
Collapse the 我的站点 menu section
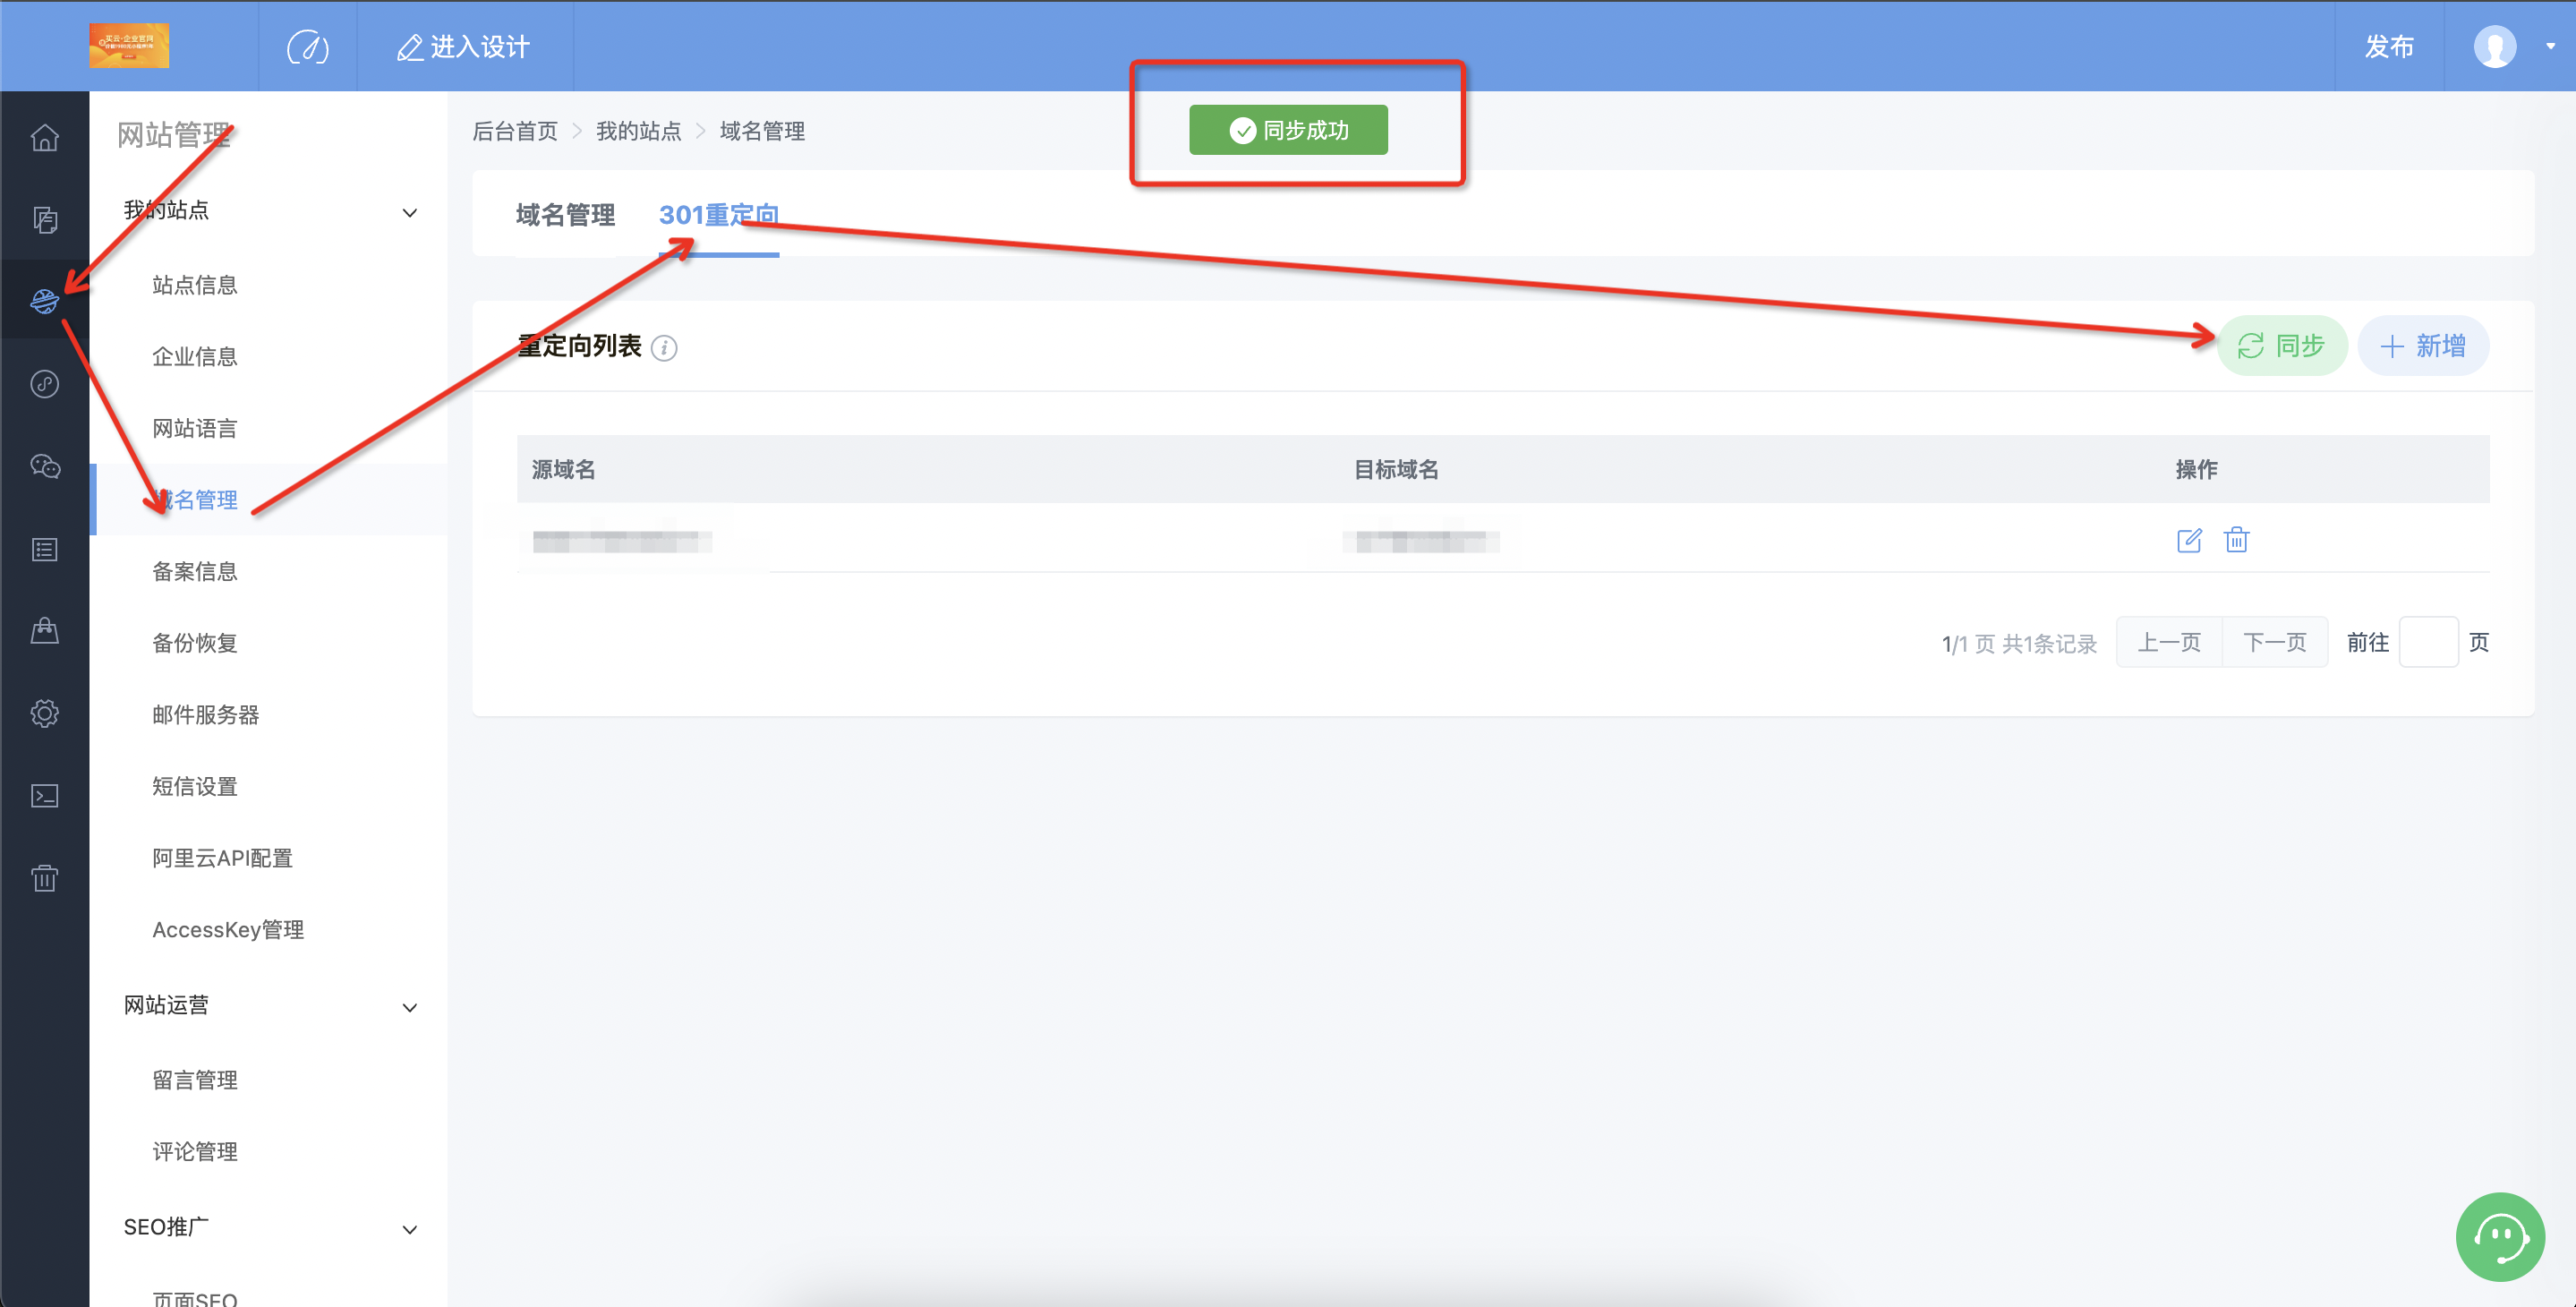pos(409,213)
